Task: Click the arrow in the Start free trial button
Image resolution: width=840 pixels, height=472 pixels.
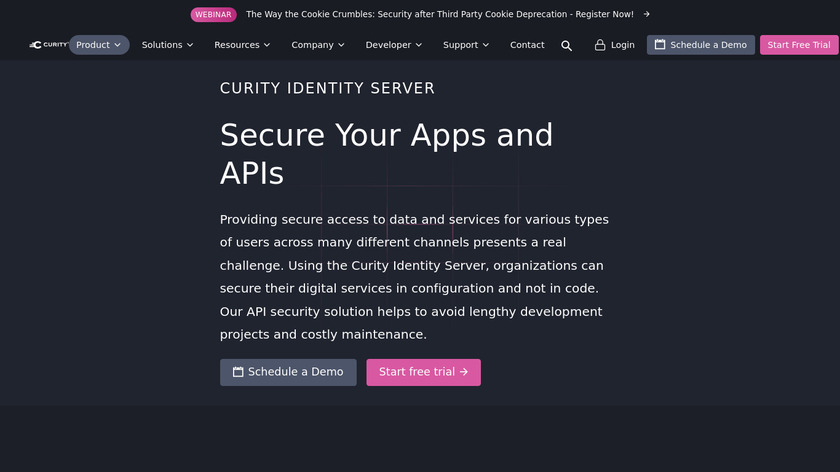Action: [x=464, y=372]
